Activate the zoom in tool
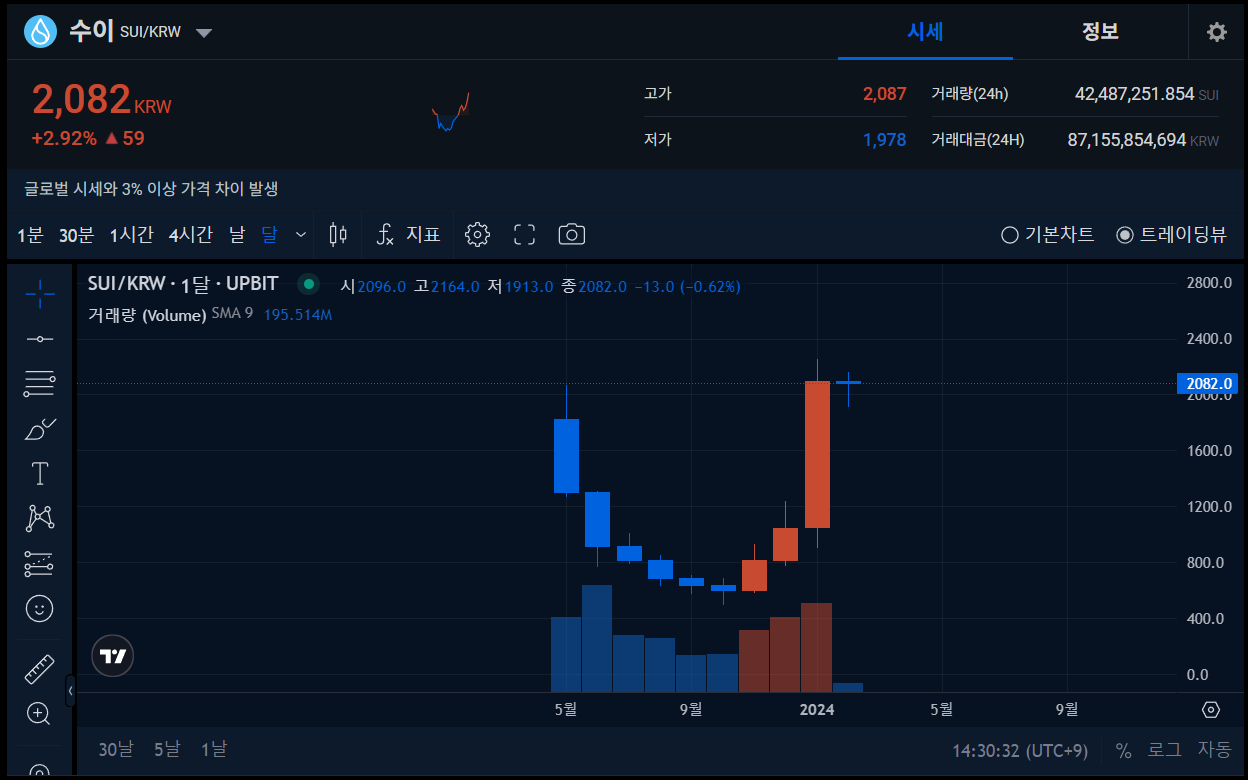Viewport: 1248px width, 780px height. click(x=40, y=713)
